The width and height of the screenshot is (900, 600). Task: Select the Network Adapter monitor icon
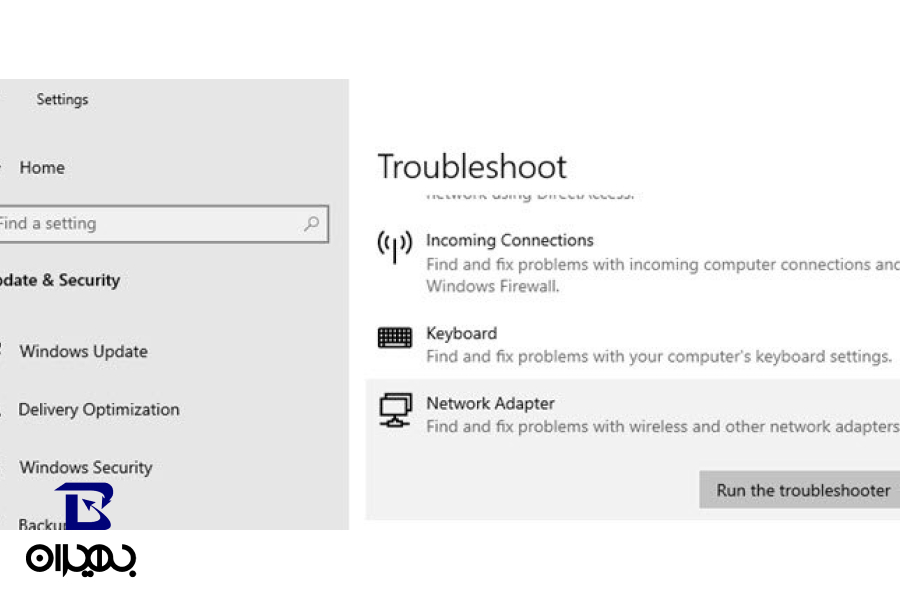point(395,409)
